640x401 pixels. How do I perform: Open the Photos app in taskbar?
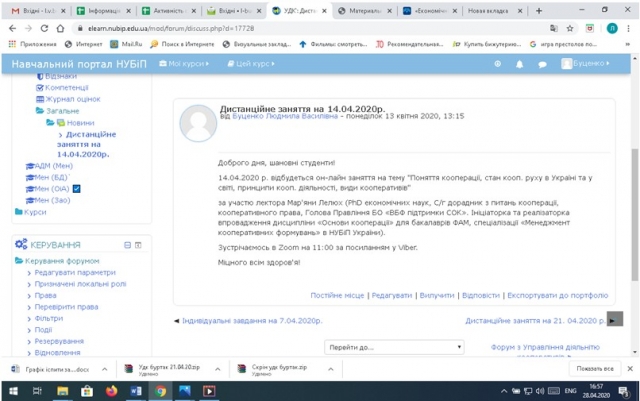[184, 391]
